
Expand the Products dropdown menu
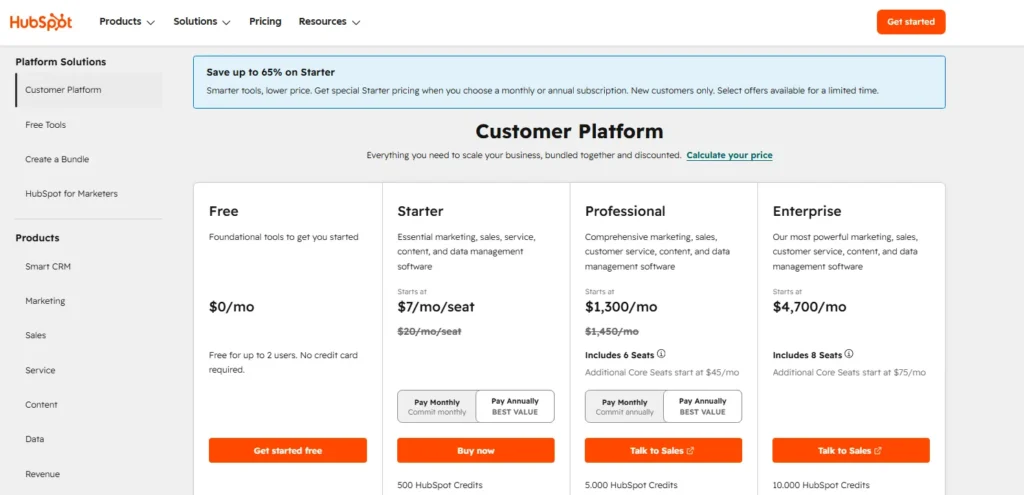click(127, 22)
